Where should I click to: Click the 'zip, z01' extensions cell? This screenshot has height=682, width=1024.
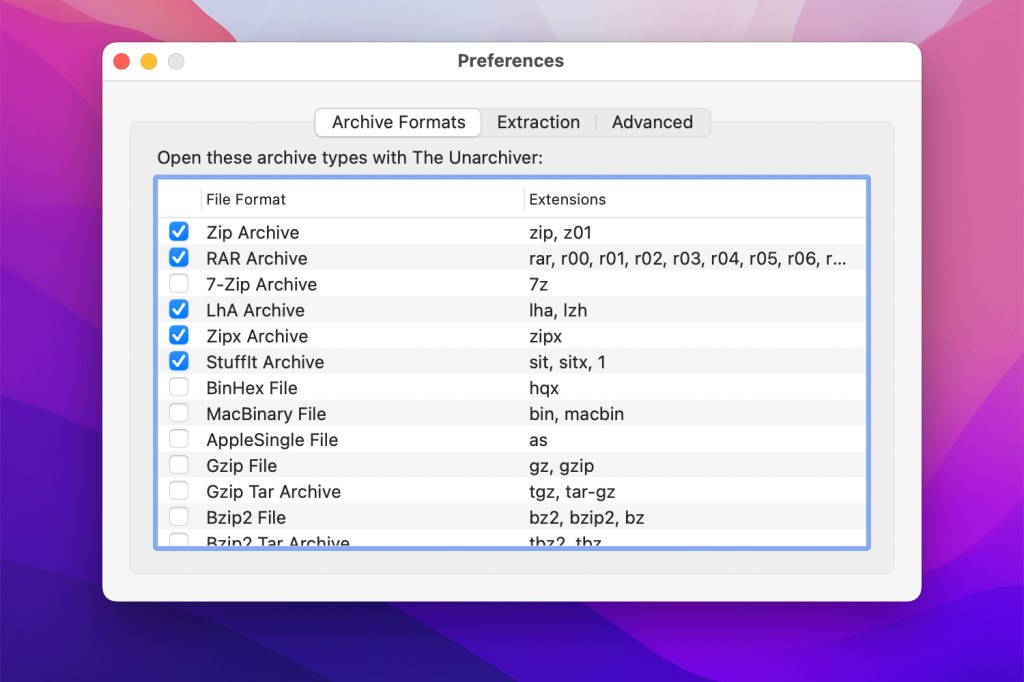[x=560, y=233]
